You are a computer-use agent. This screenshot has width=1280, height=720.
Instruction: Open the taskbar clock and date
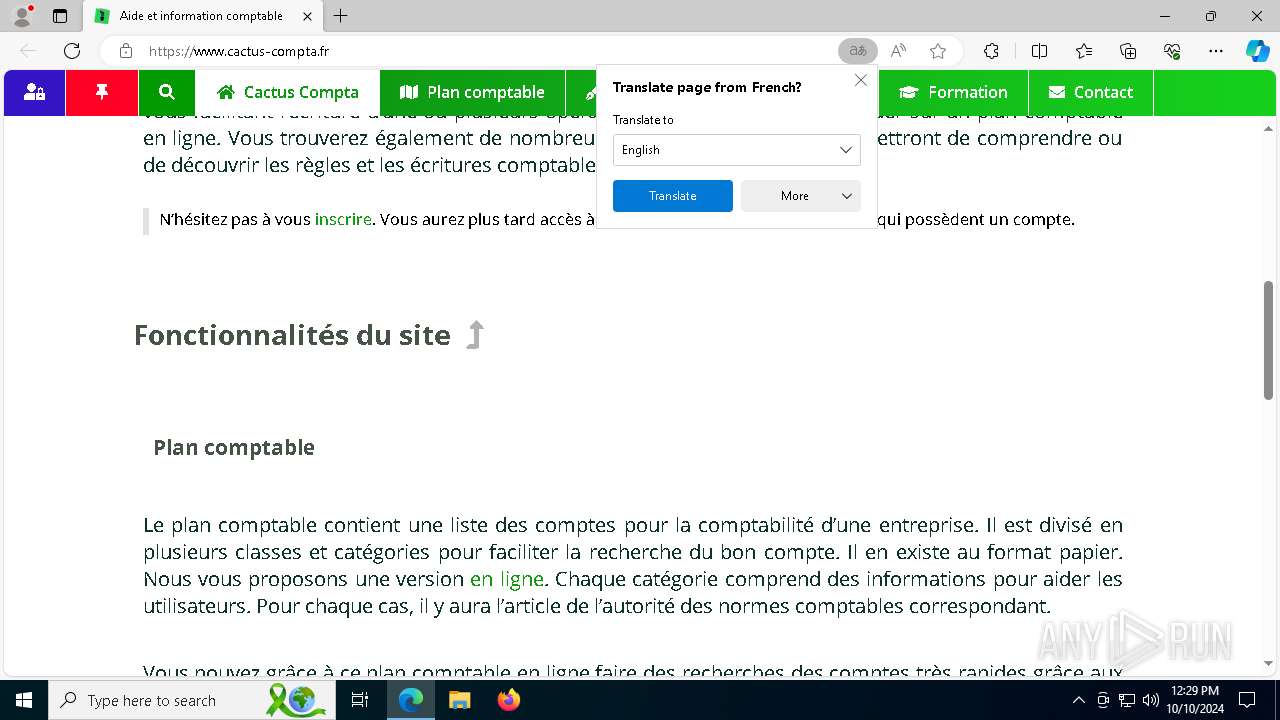[1195, 700]
